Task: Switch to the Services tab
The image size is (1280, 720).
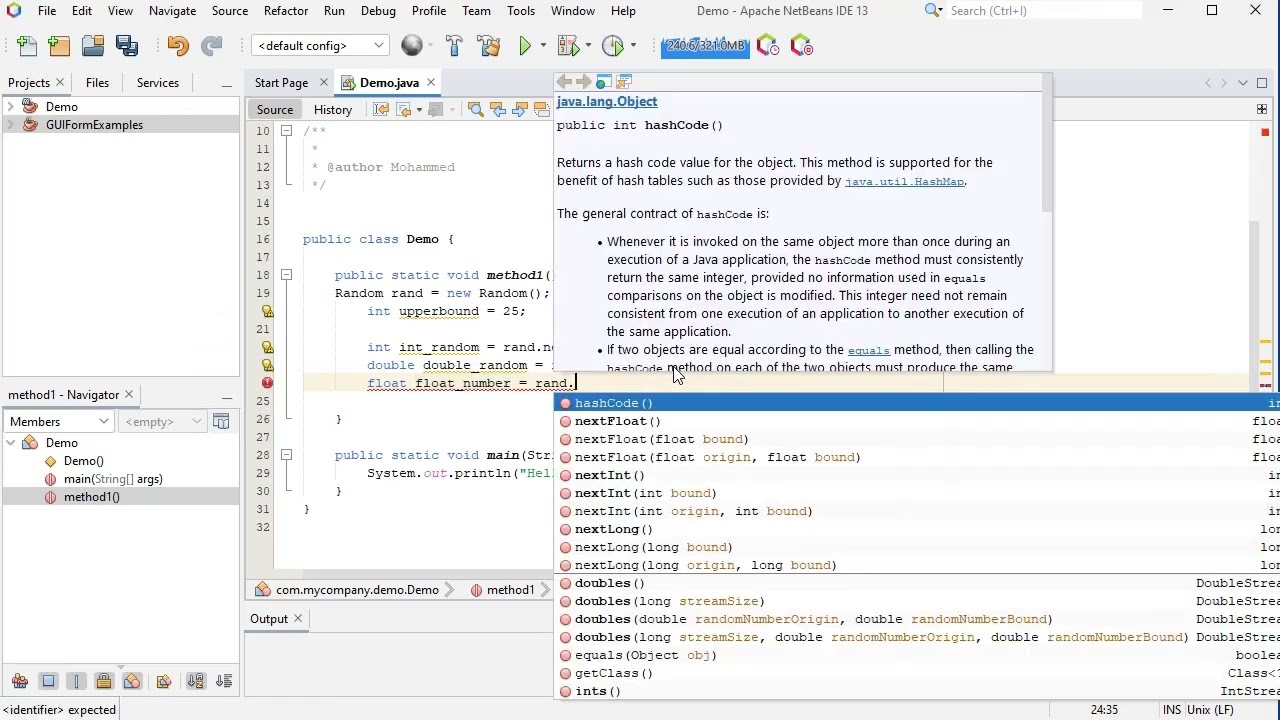Action: (157, 83)
